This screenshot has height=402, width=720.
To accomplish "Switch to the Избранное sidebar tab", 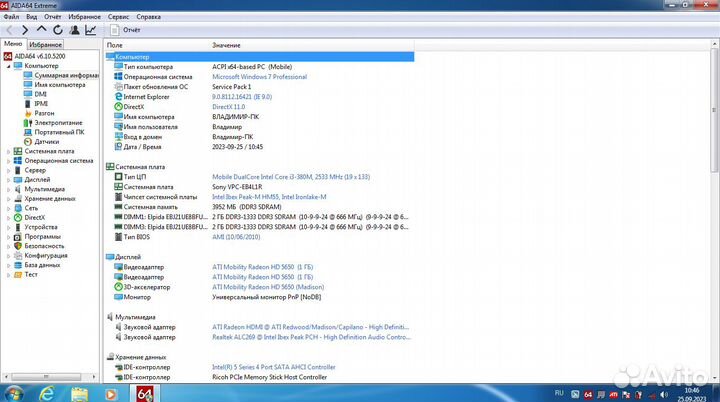I will (x=45, y=45).
